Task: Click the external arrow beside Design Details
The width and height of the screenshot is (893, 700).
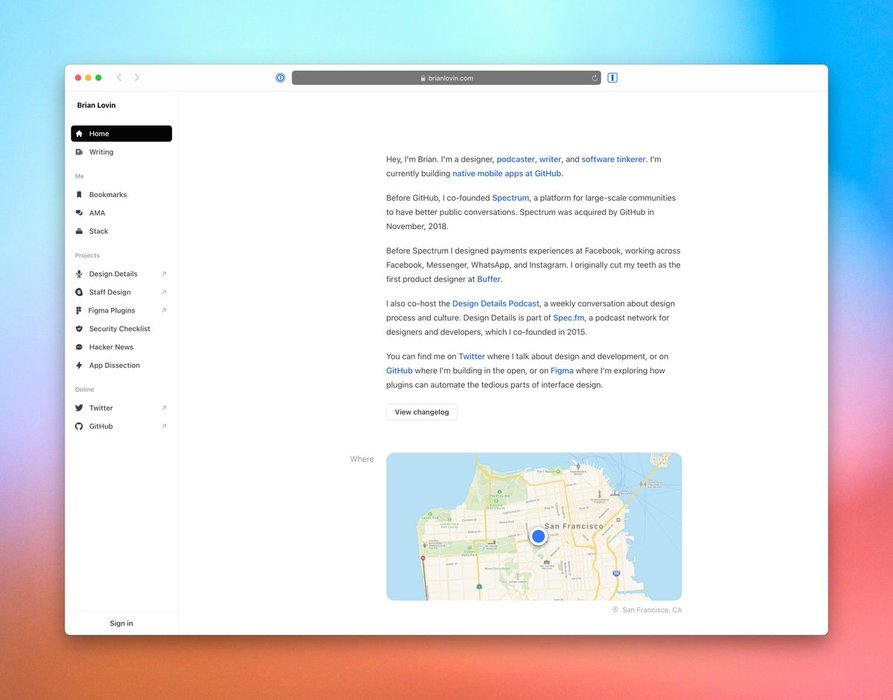Action: coord(163,274)
